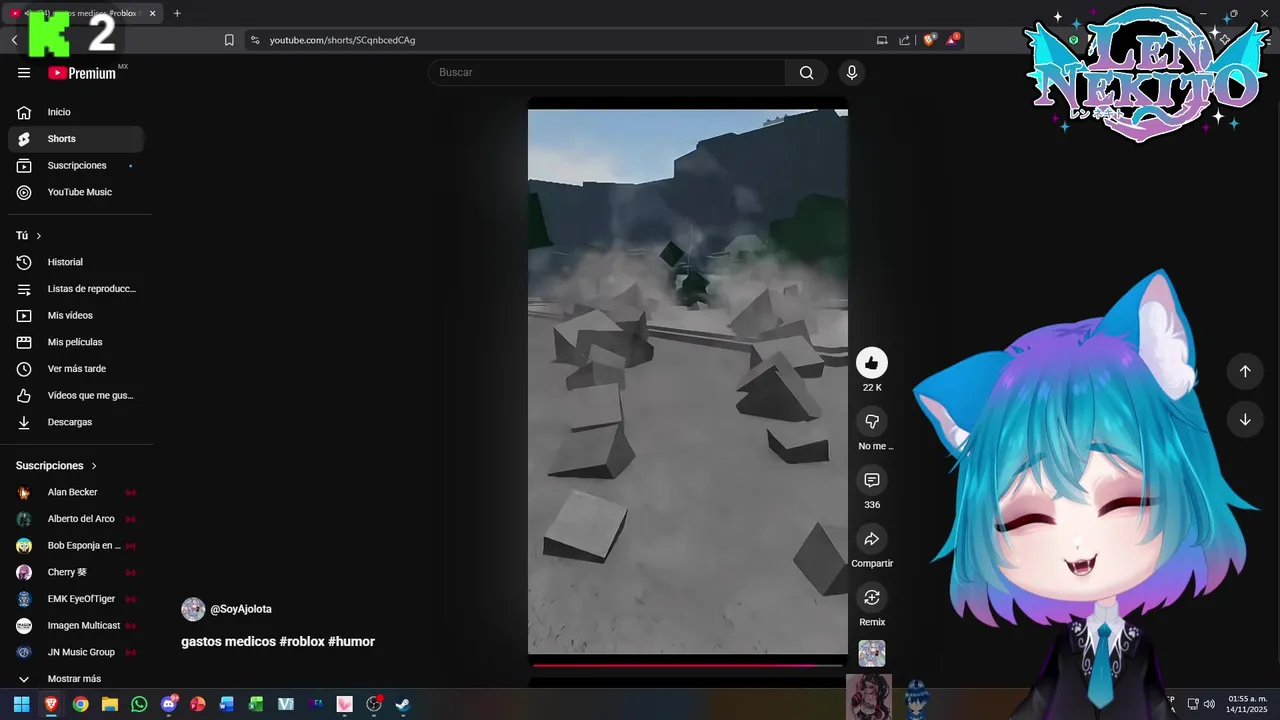Screen dimensions: 1280x720
Task: Expand the Tú section chevron
Action: [x=39, y=236]
